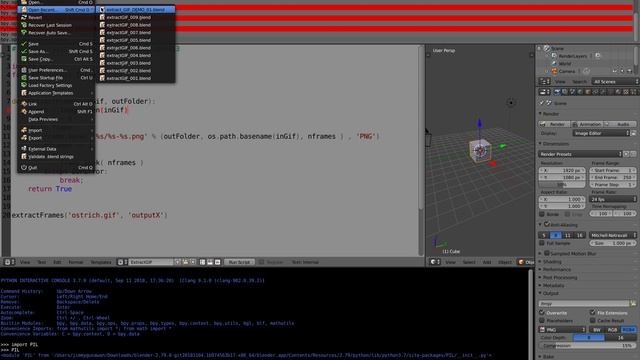Expand the External Data submenu
Image resolution: width=640 pixels, height=360 pixels.
(x=56, y=149)
